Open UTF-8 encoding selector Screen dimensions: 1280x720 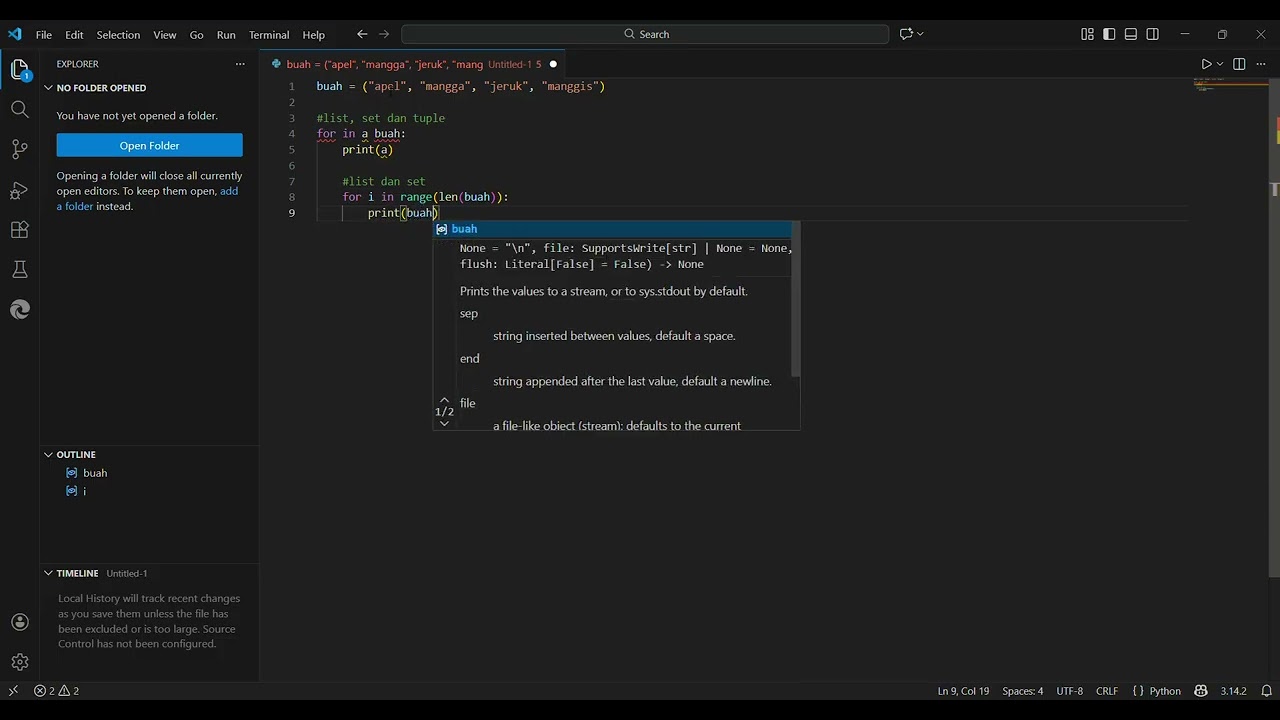point(1069,691)
